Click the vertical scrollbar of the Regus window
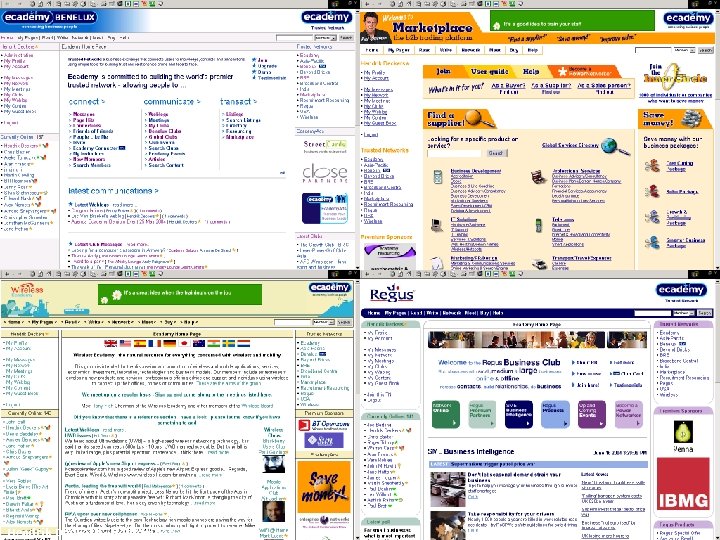Viewport: 720px width, 540px height. [x=717, y=409]
